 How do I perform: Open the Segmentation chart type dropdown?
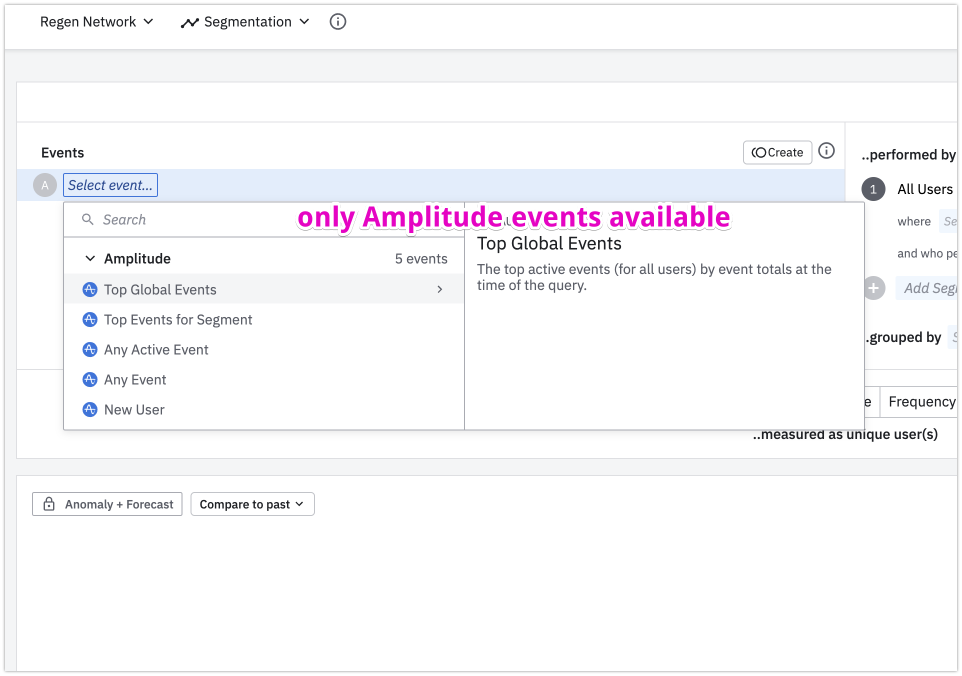245,22
